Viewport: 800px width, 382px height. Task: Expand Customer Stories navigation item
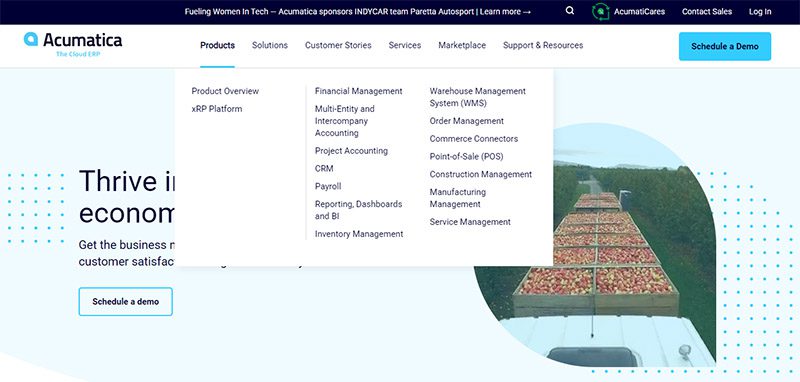tap(338, 45)
